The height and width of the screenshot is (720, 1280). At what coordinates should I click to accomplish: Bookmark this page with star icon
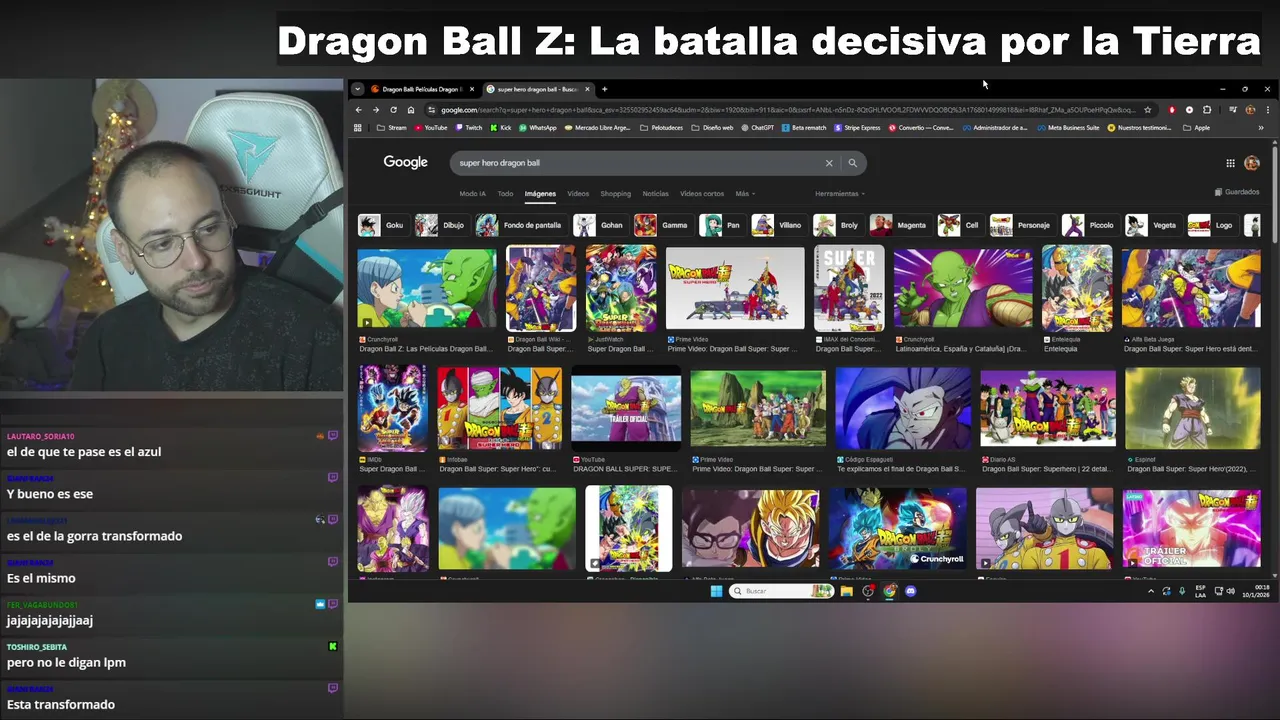[1148, 110]
